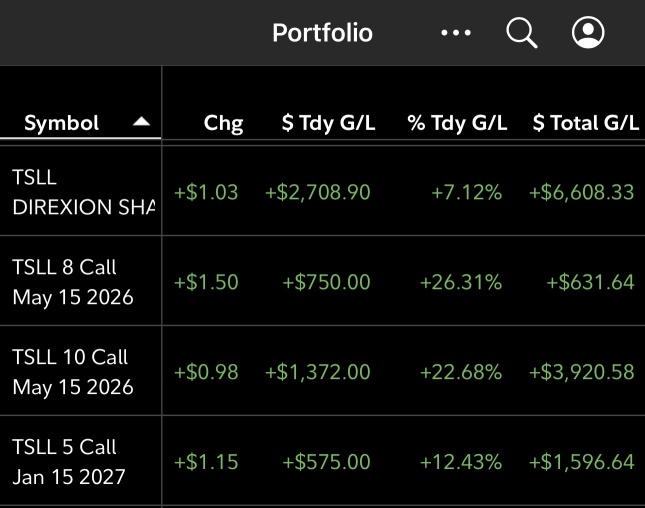The image size is (645, 508).
Task: Open the three-dot more options menu
Action: tap(456, 33)
